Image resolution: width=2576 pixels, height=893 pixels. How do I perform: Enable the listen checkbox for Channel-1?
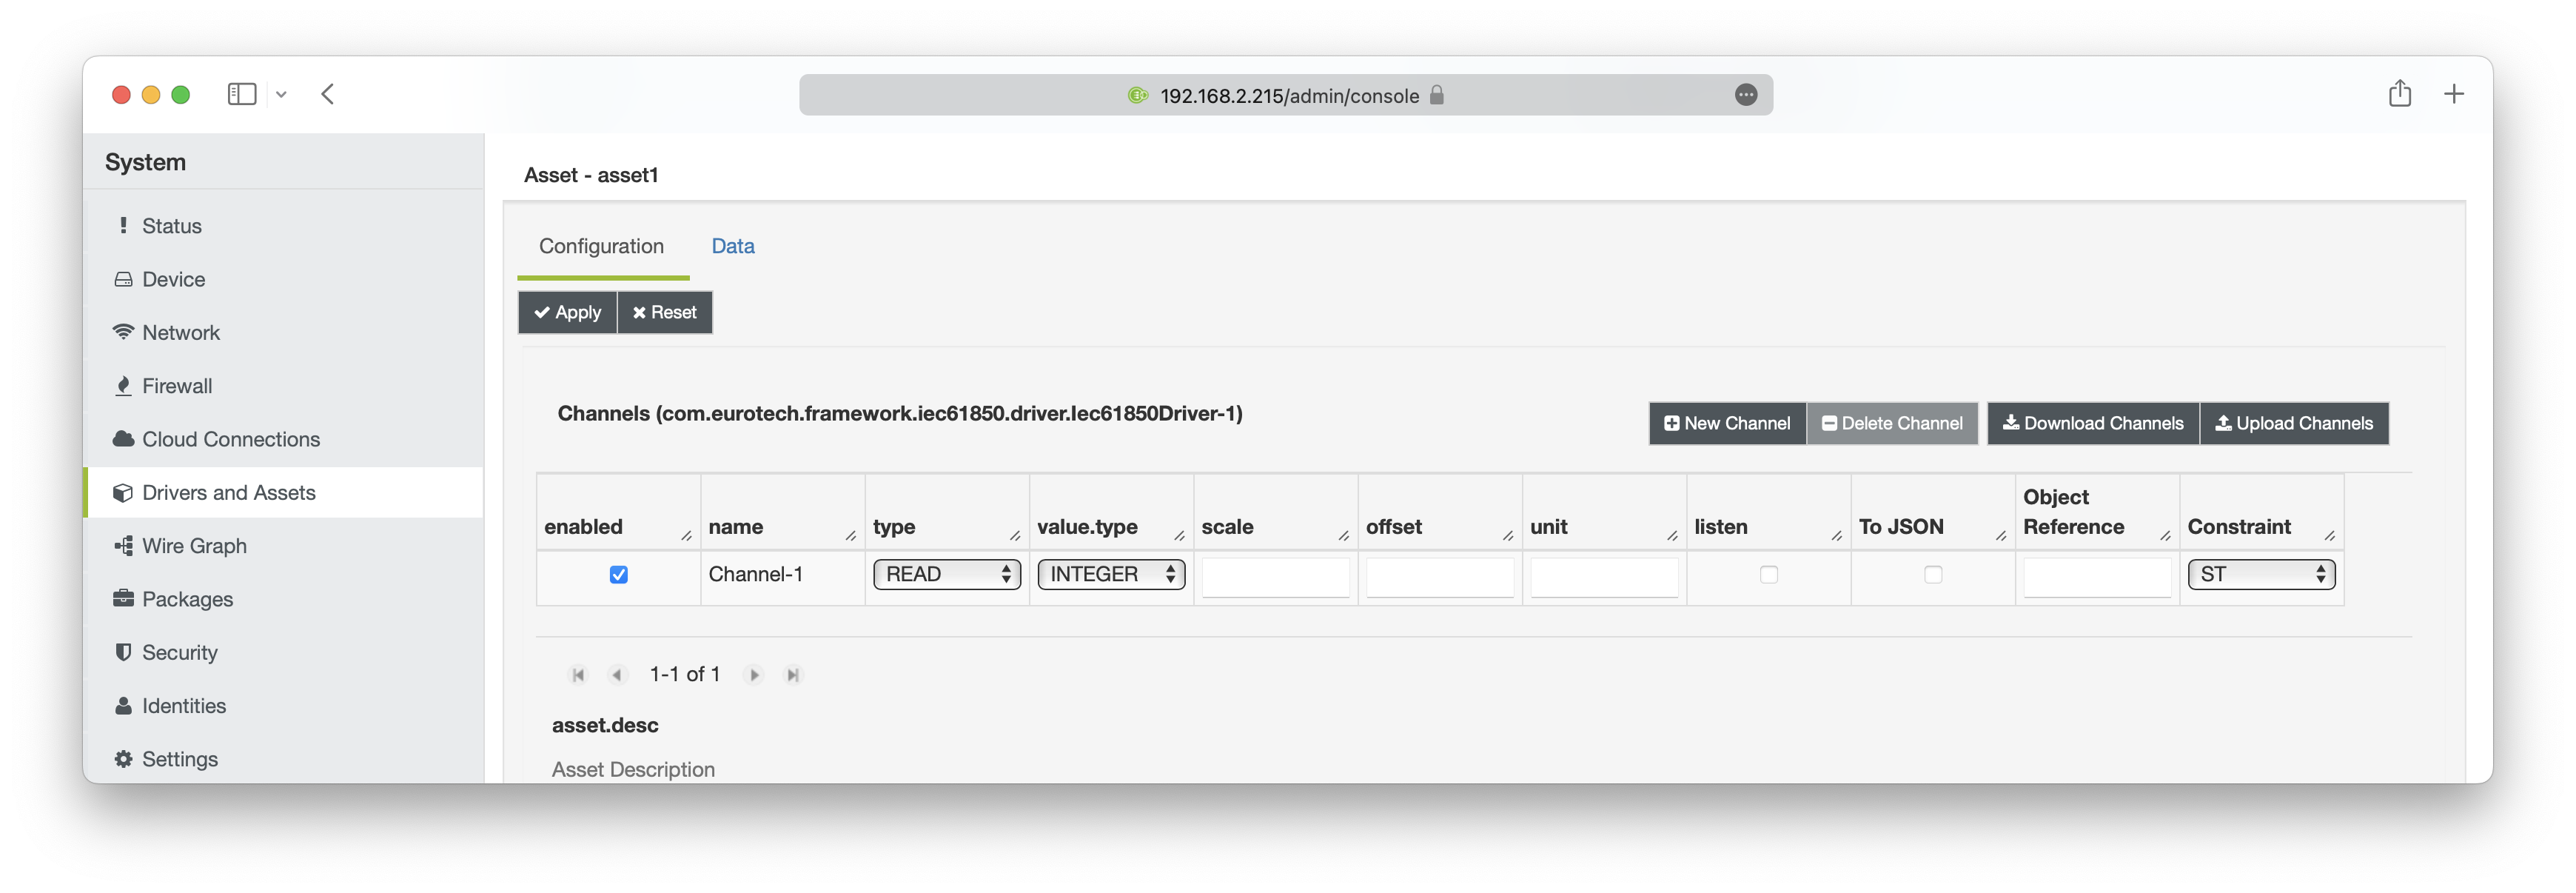pos(1768,575)
